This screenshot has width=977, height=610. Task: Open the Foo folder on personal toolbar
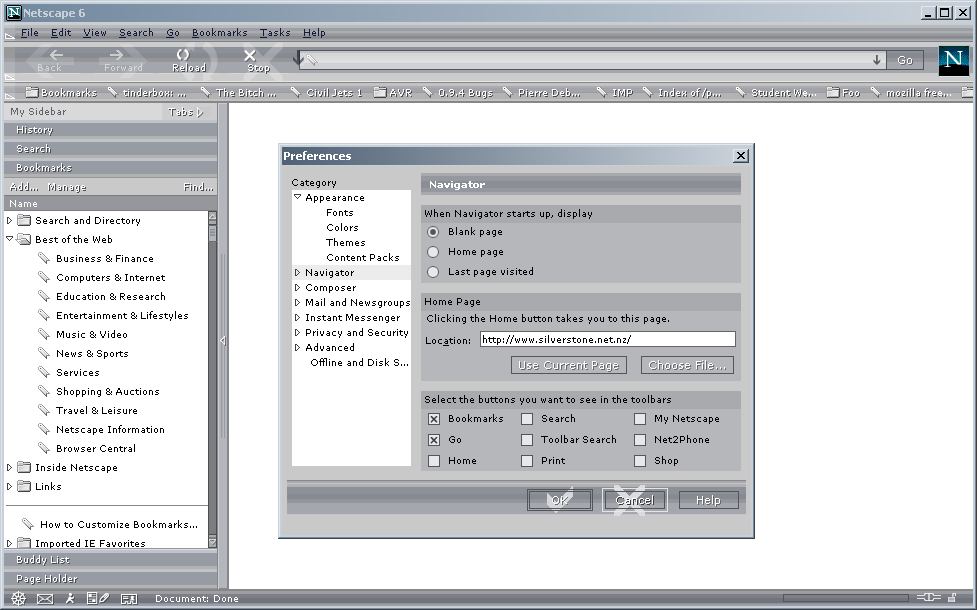(844, 93)
